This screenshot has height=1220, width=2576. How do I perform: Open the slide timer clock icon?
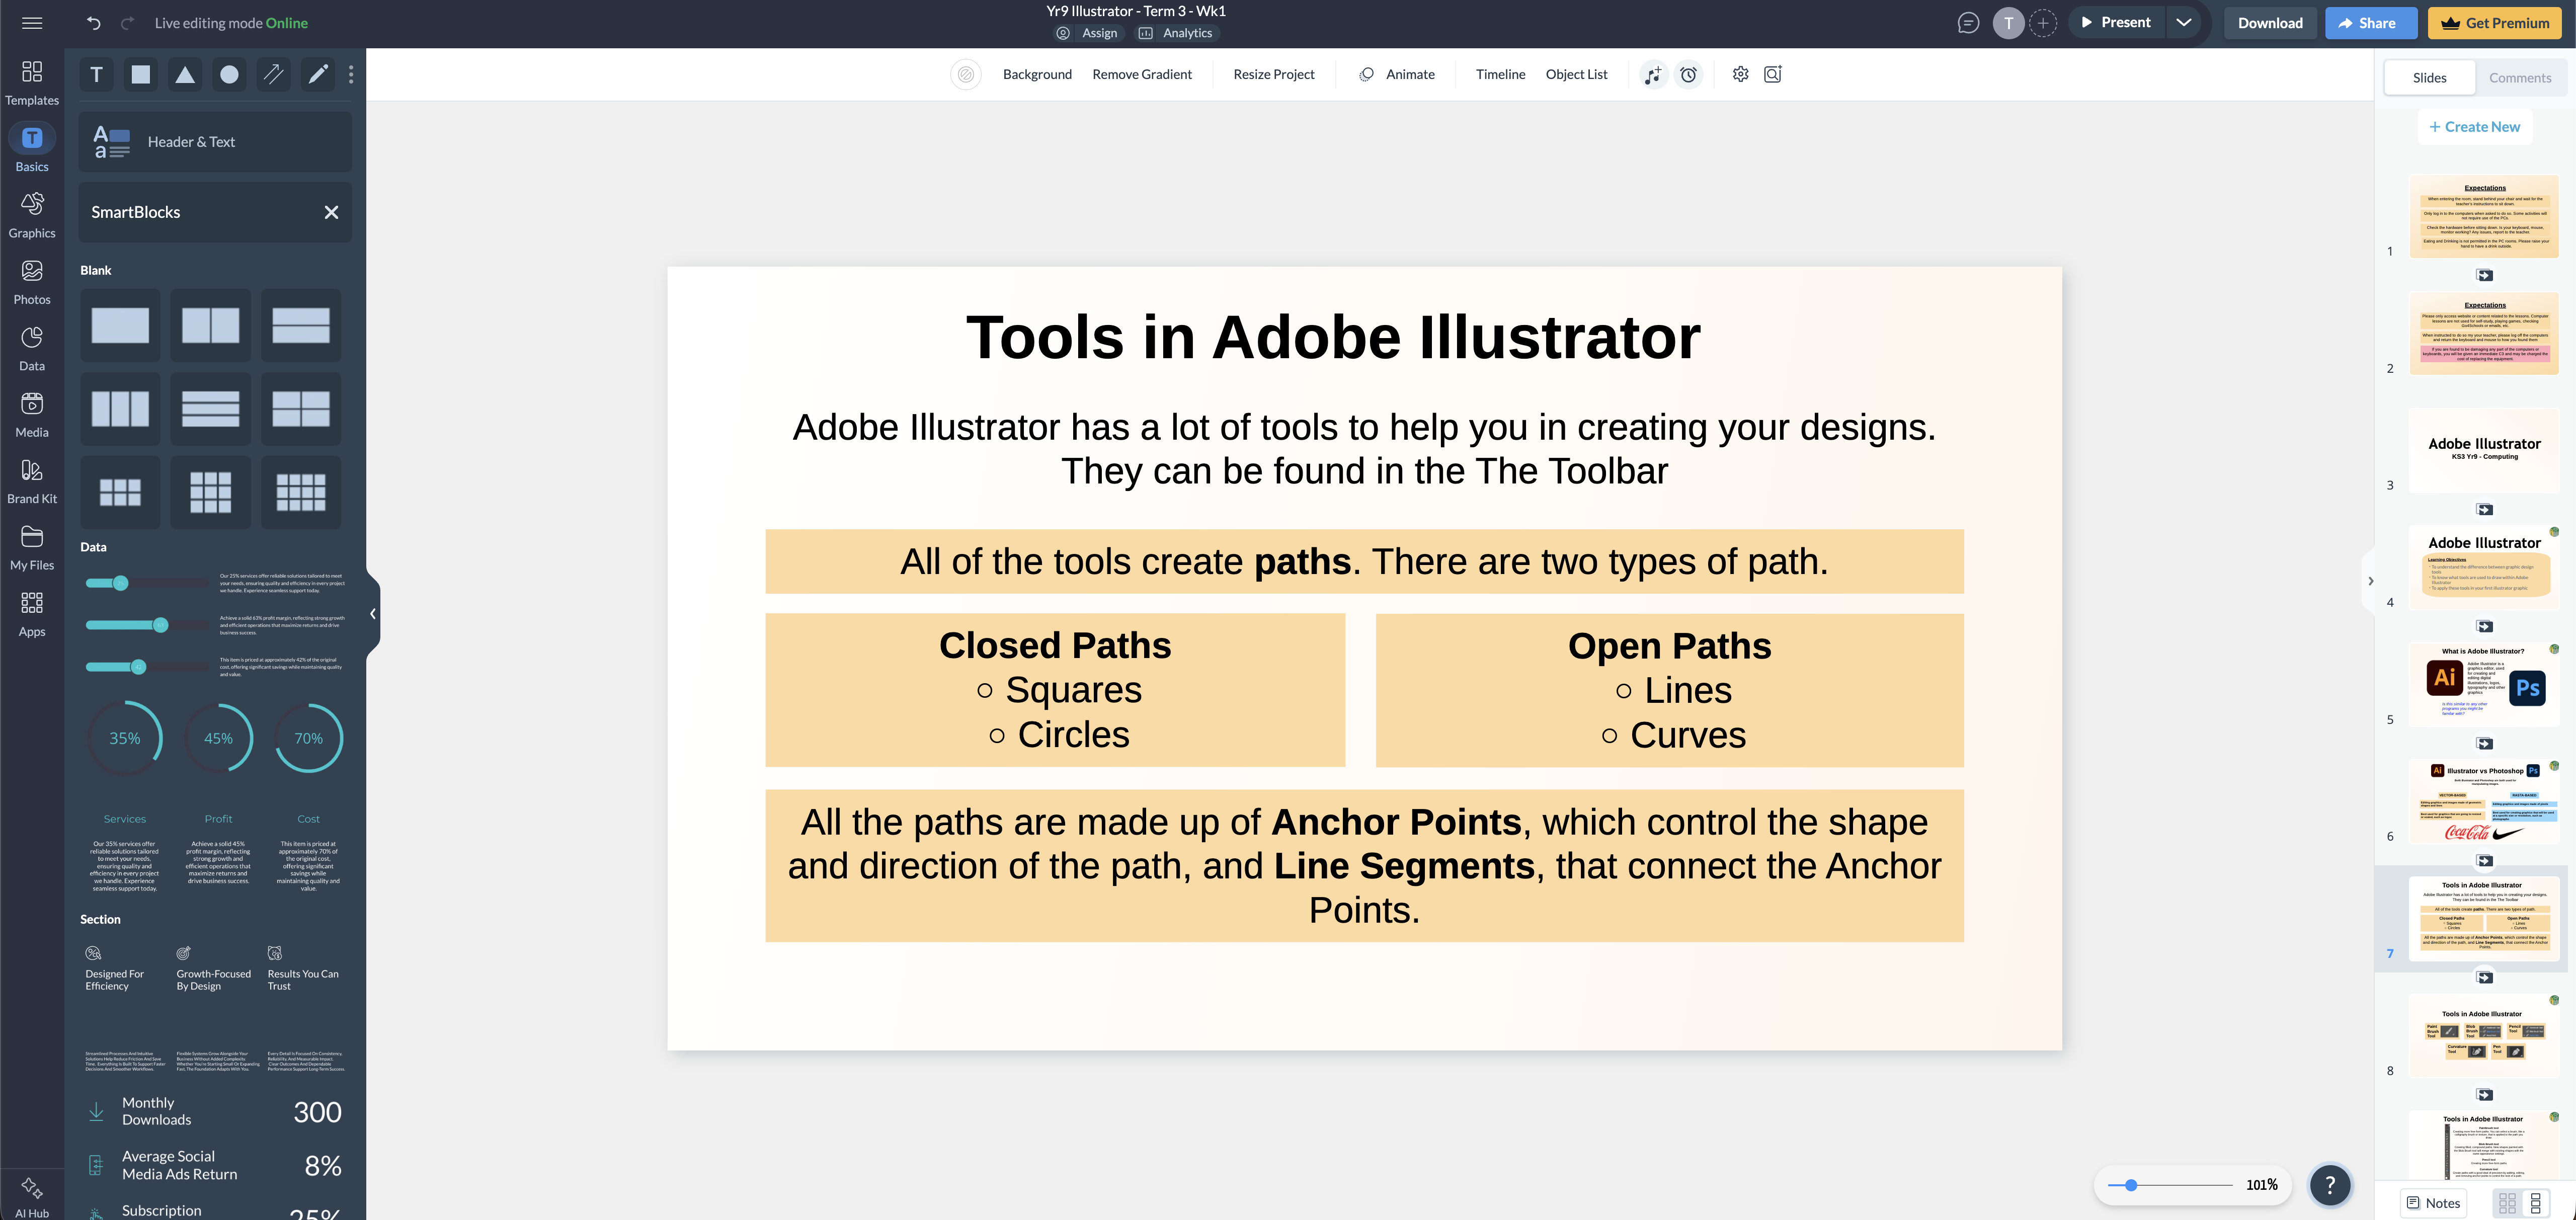coord(1688,74)
